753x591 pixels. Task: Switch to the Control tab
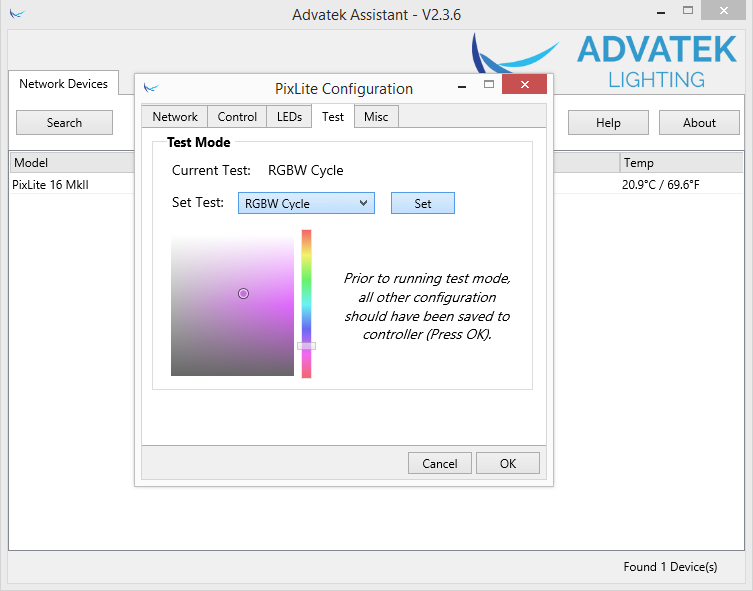pyautogui.click(x=237, y=117)
